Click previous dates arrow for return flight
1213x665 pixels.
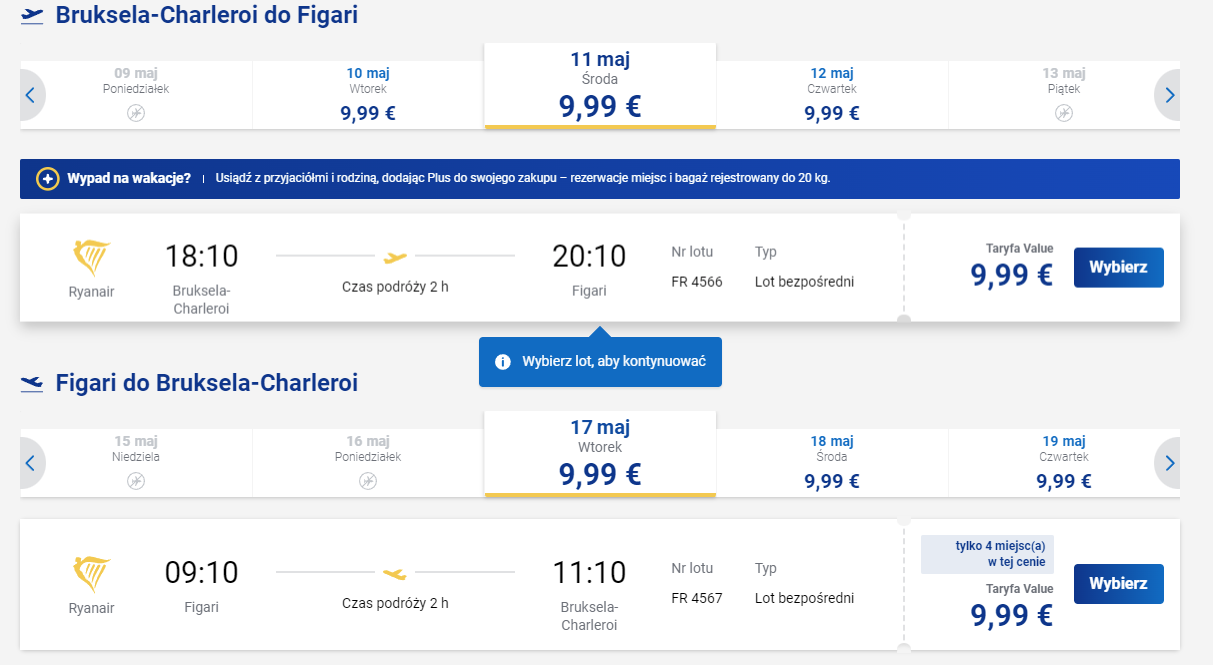pyautogui.click(x=31, y=464)
